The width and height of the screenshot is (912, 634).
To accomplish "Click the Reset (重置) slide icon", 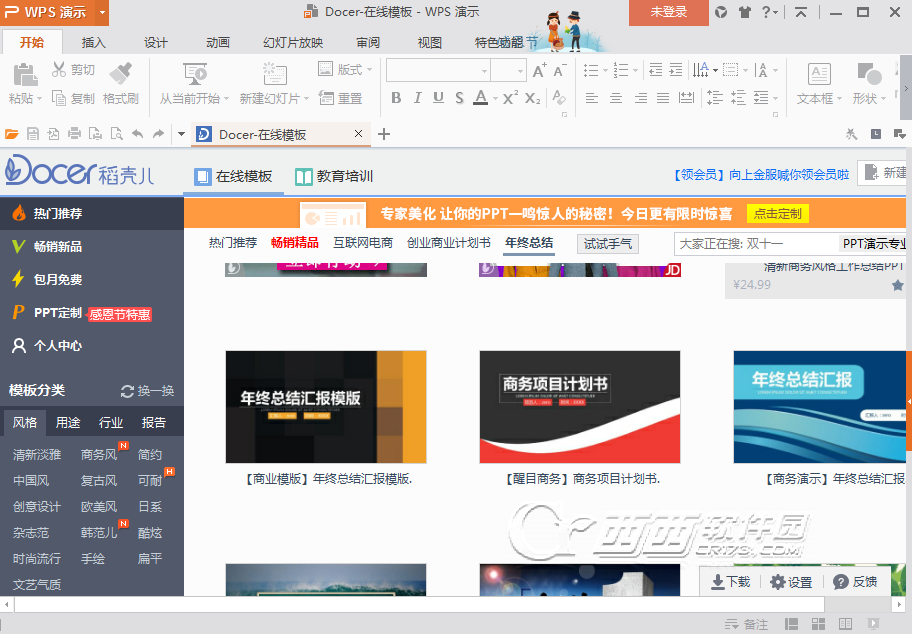I will (x=326, y=98).
